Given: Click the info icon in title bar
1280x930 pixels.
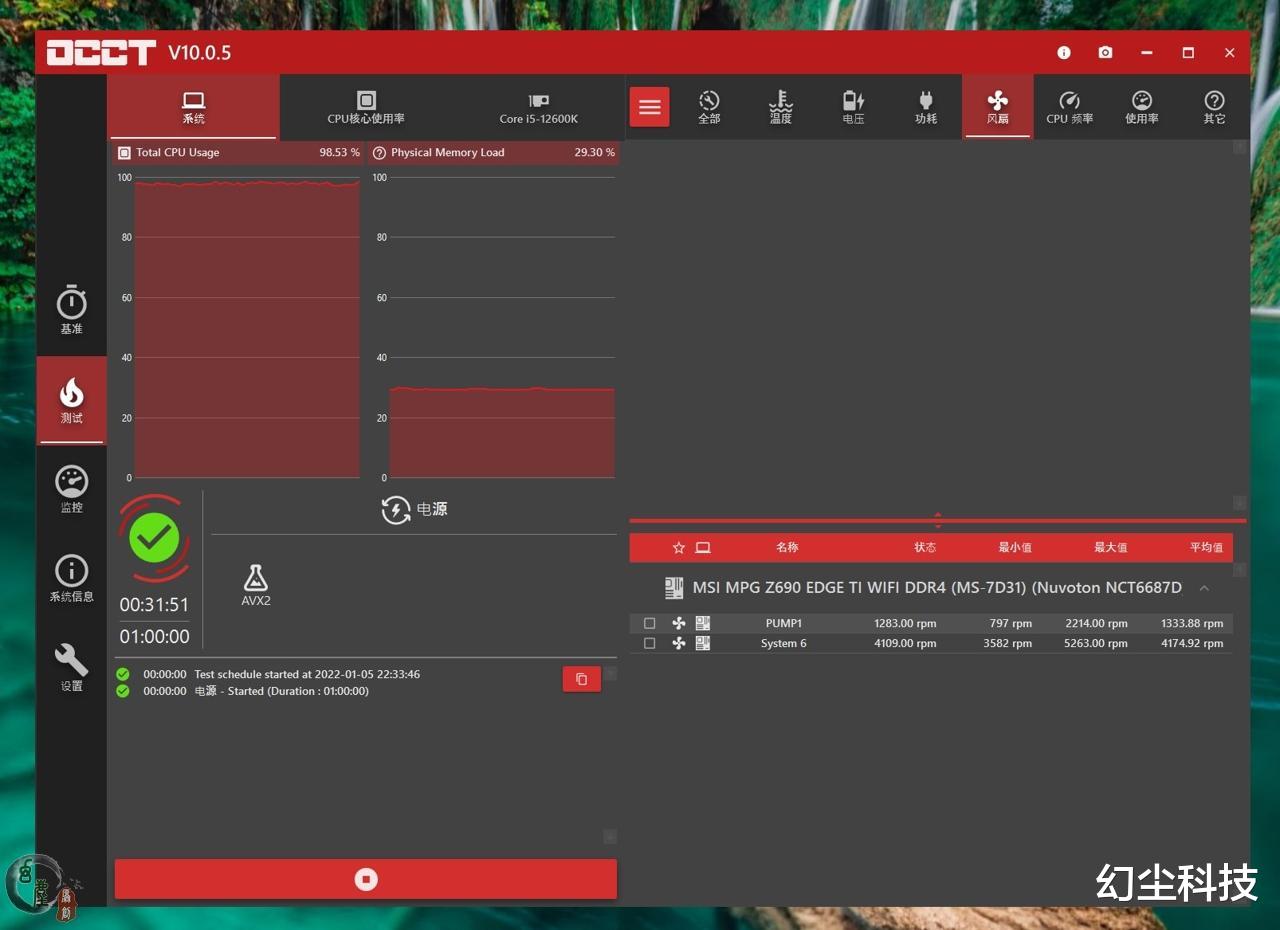Looking at the screenshot, I should 1064,53.
